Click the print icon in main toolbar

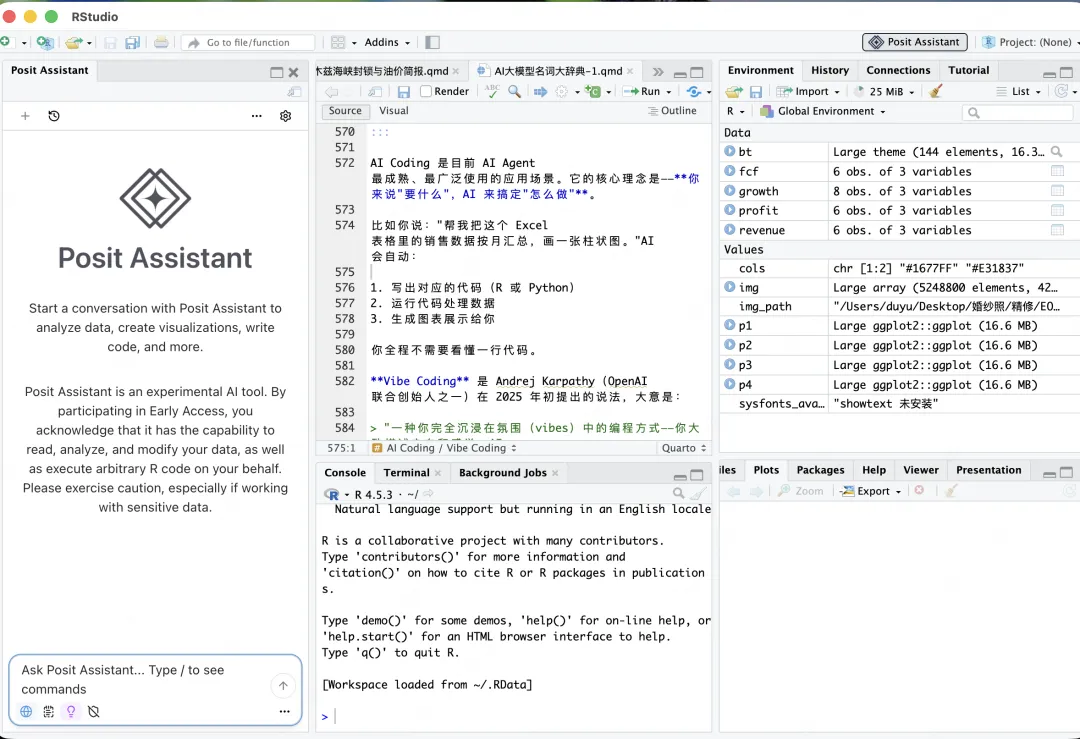pos(161,43)
